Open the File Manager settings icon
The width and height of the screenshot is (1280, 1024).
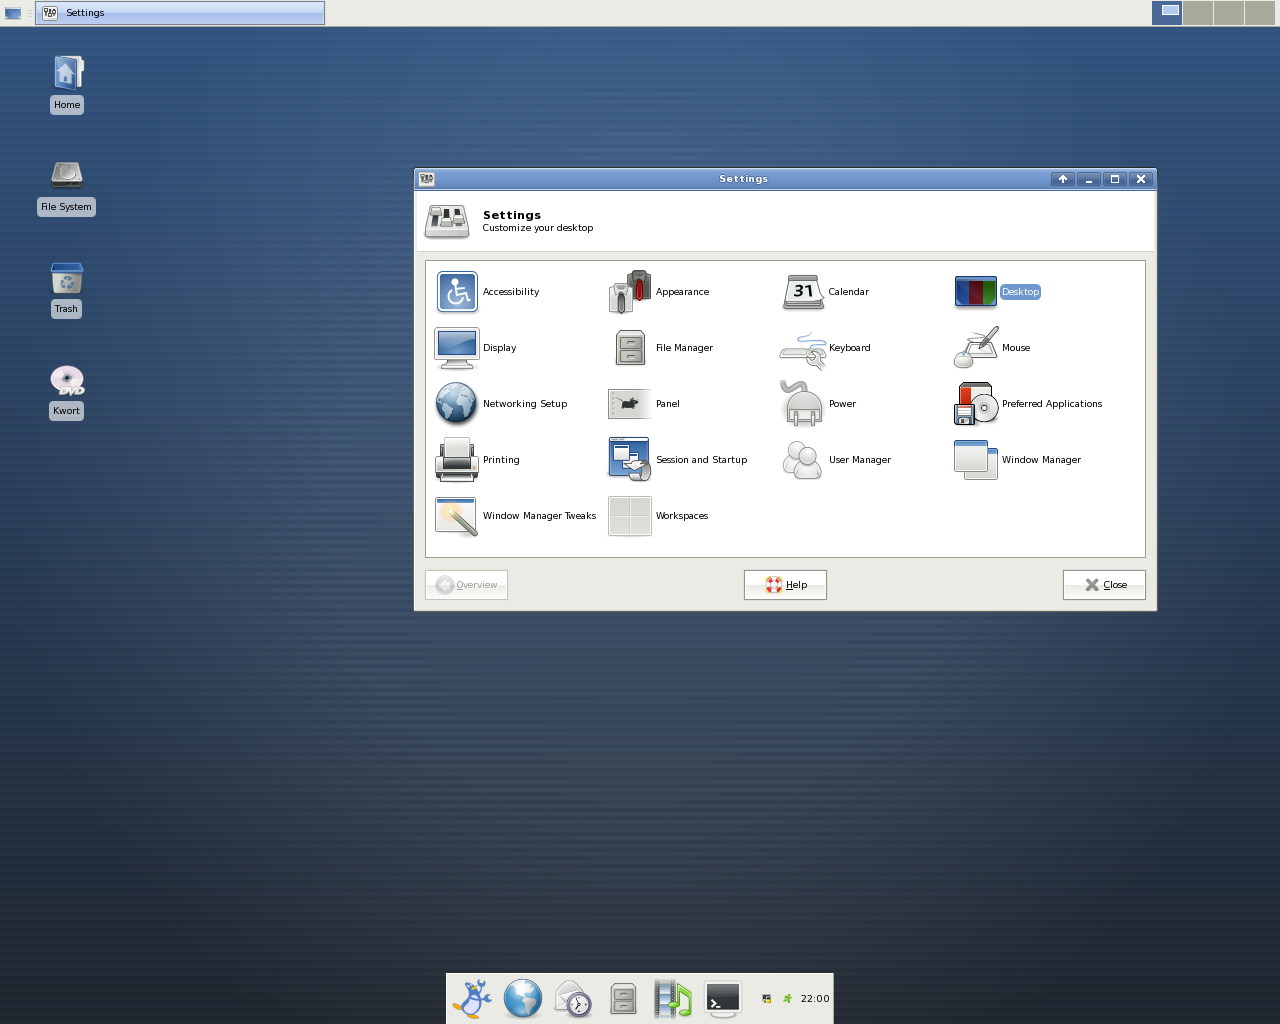(630, 348)
